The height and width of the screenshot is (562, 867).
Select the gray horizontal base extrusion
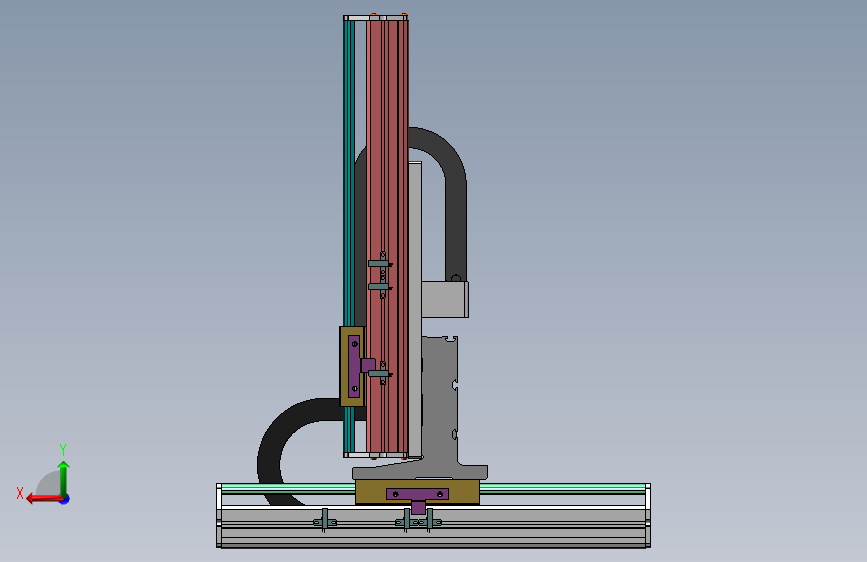coord(433,534)
